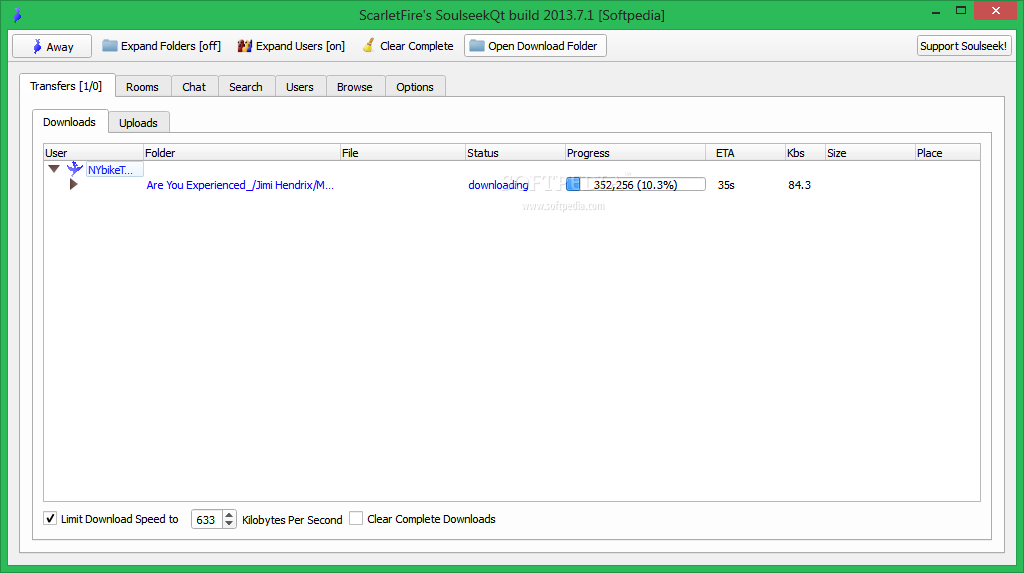Toggle Away status button
Image resolution: width=1024 pixels, height=573 pixels.
click(52, 46)
